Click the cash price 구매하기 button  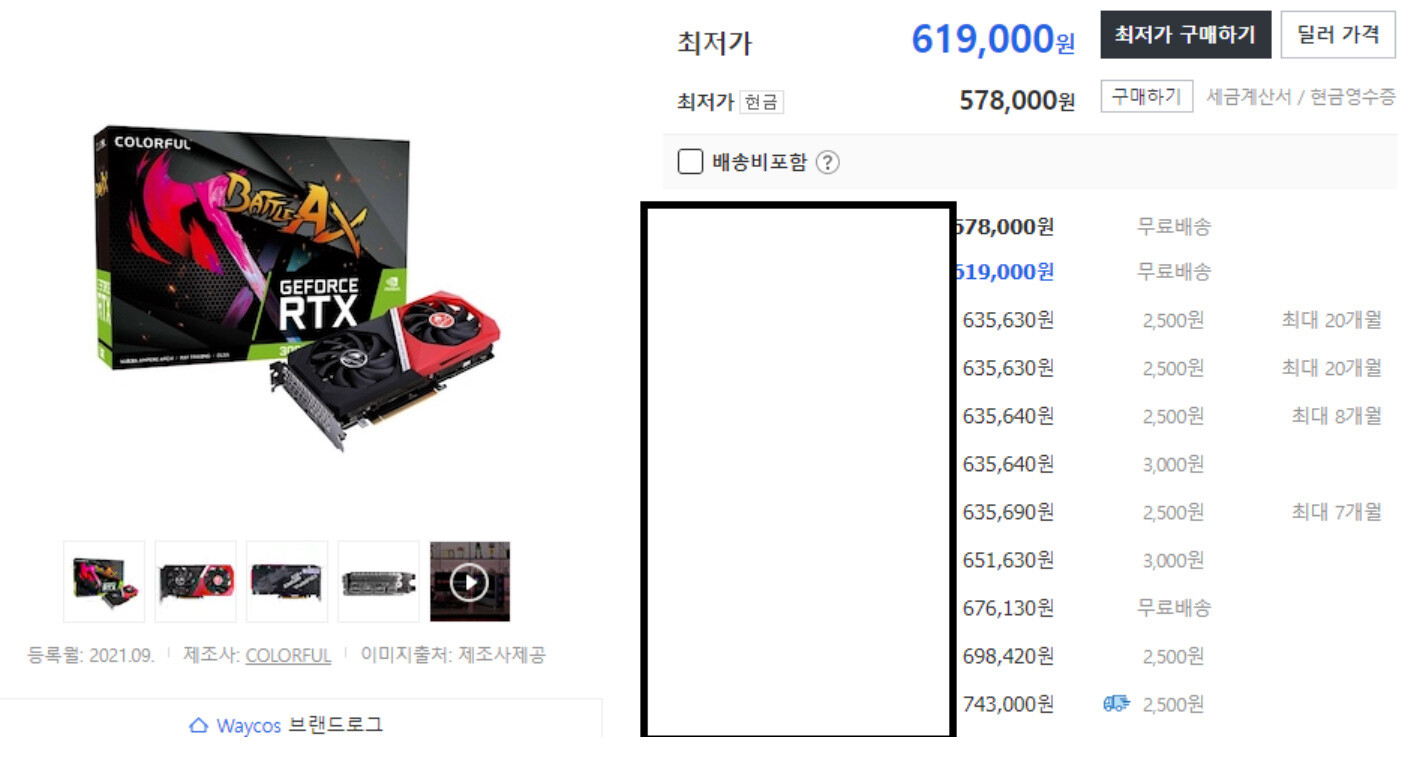coord(1147,97)
